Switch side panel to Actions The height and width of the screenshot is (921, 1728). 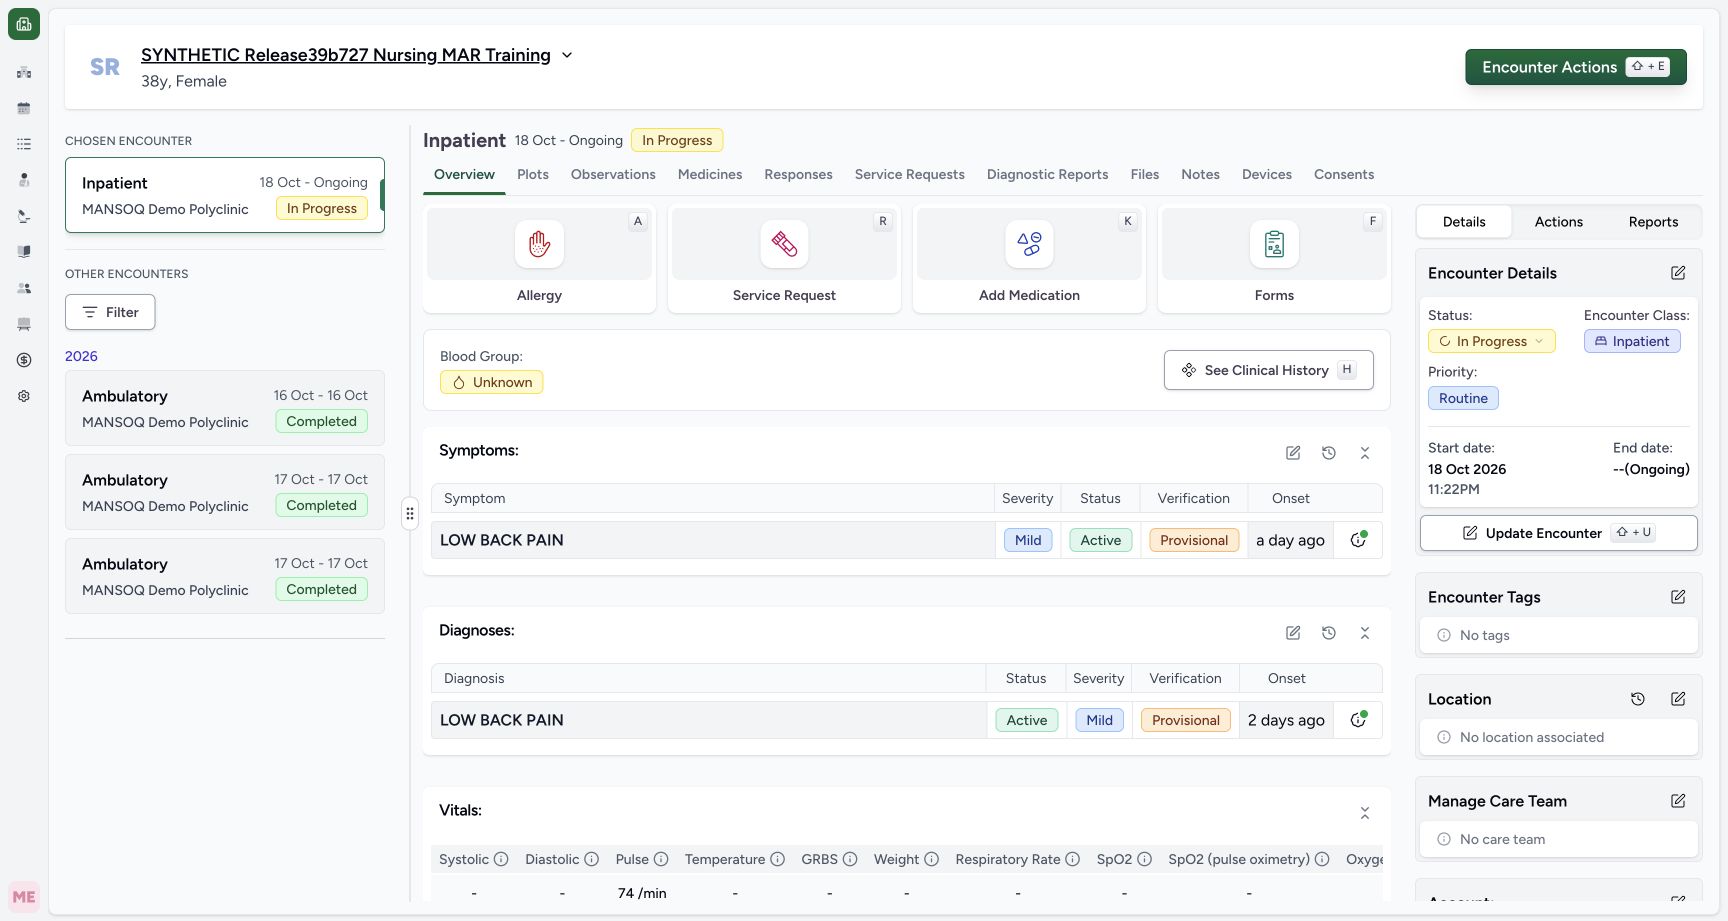pos(1558,222)
